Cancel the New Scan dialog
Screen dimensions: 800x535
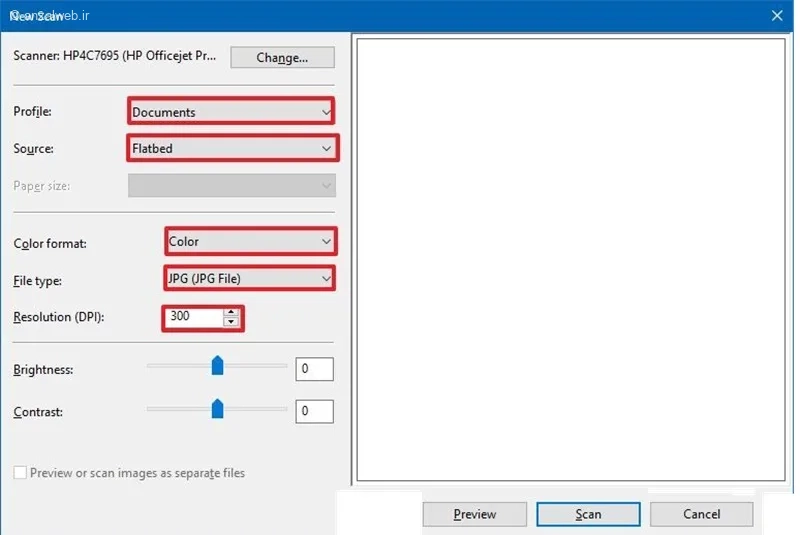701,514
